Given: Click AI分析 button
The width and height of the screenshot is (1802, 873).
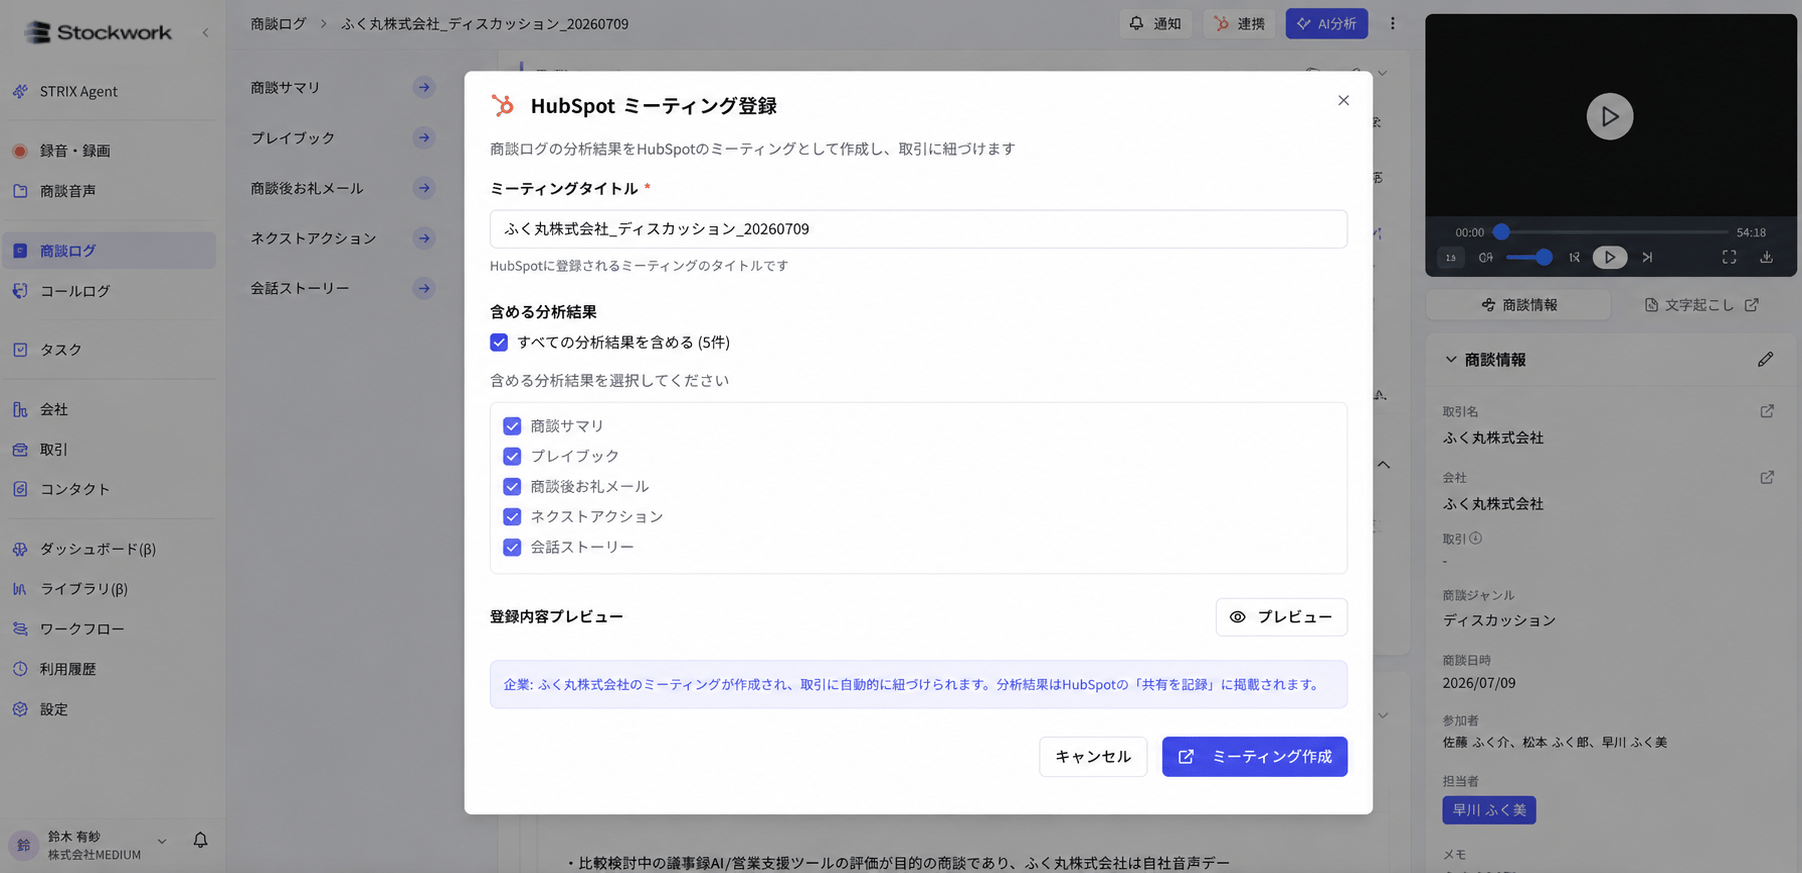Looking at the screenshot, I should 1326,24.
